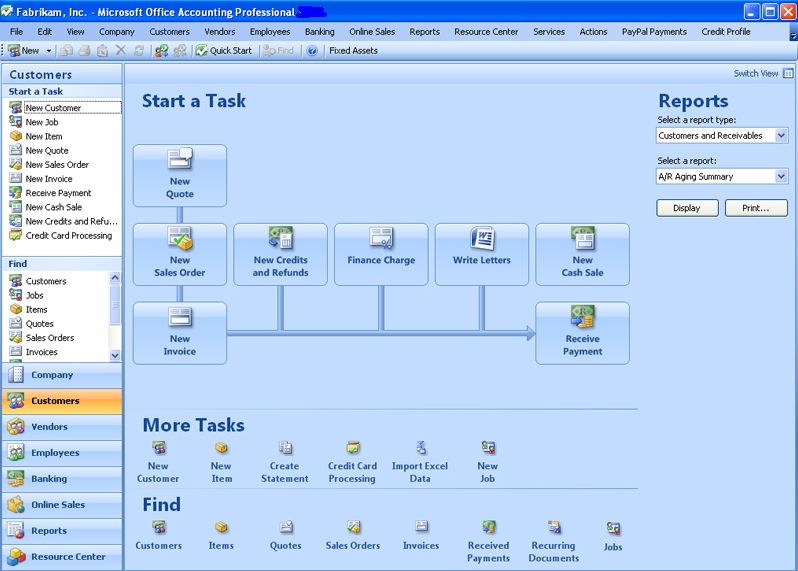
Task: Open the PayPal Payments menu
Action: (x=654, y=32)
